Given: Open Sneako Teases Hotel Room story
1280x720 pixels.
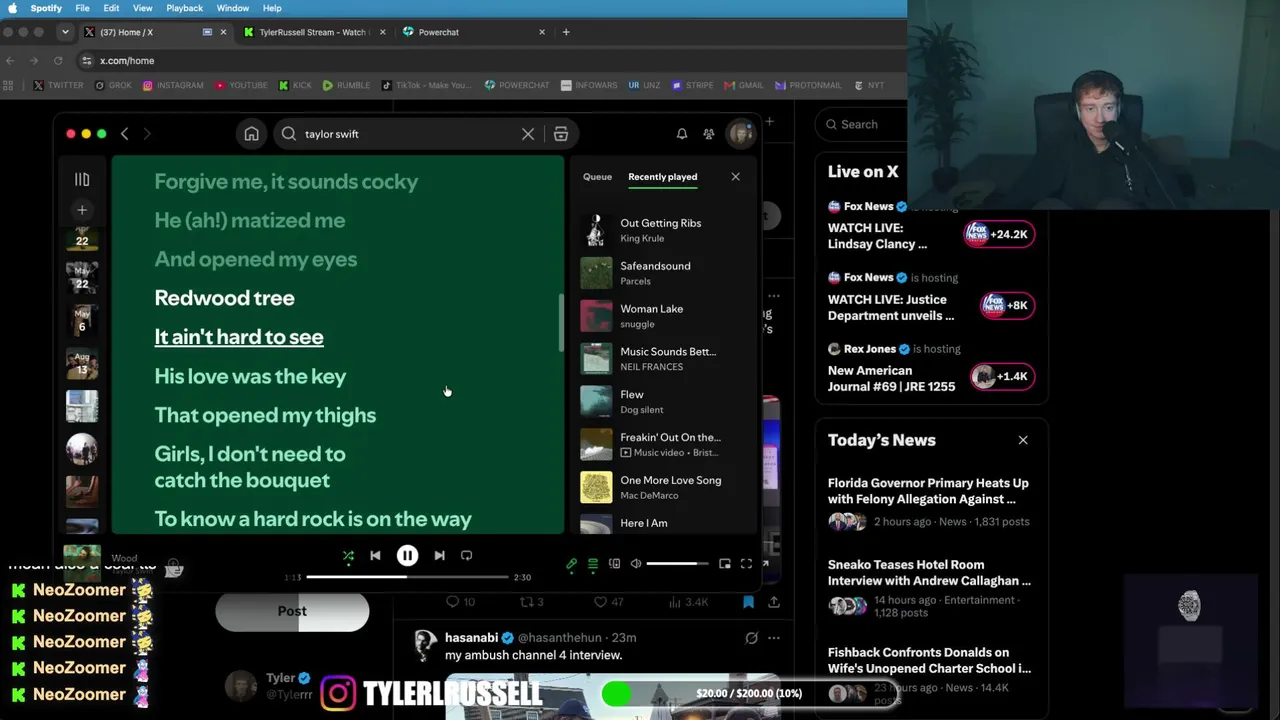Looking at the screenshot, I should coord(931,590).
